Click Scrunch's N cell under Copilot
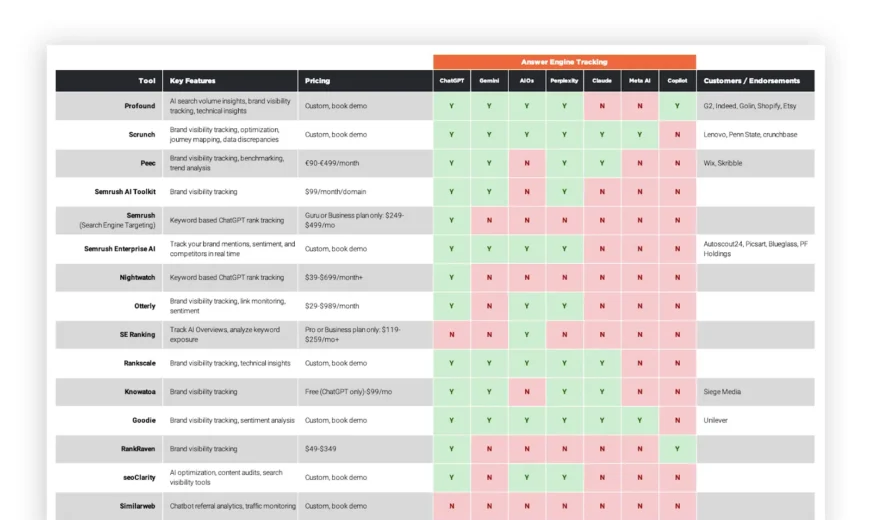Image resolution: width=870 pixels, height=520 pixels. point(677,134)
